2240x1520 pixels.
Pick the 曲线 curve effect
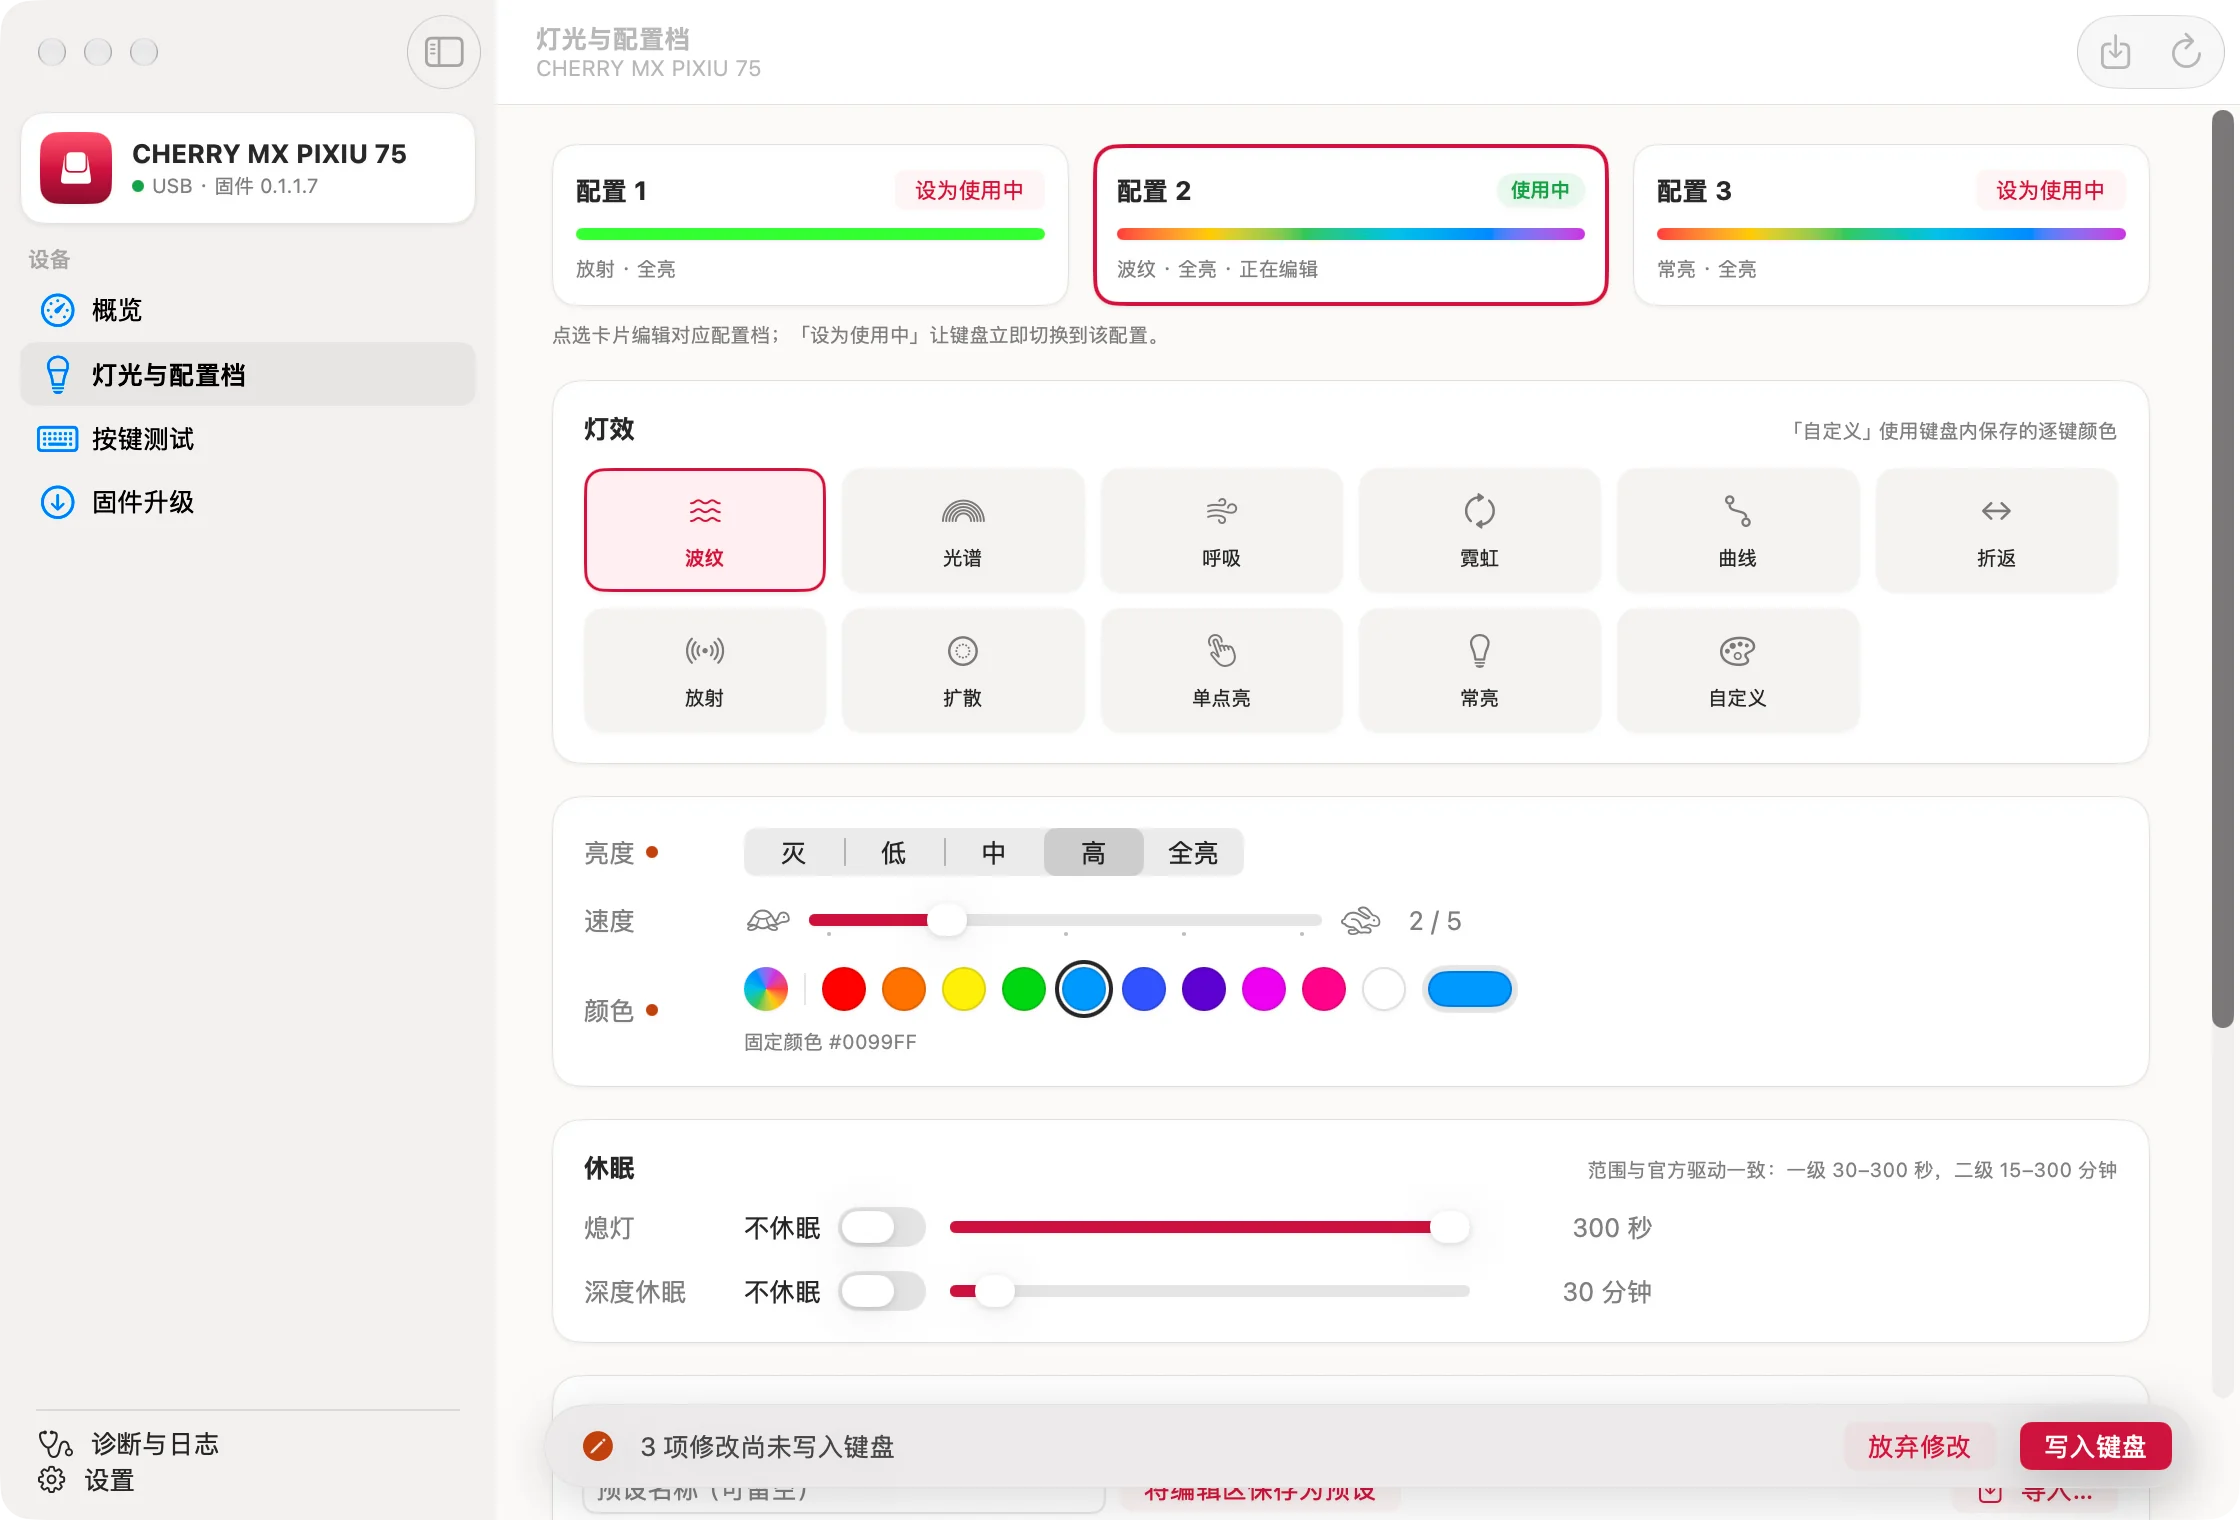pos(1738,530)
